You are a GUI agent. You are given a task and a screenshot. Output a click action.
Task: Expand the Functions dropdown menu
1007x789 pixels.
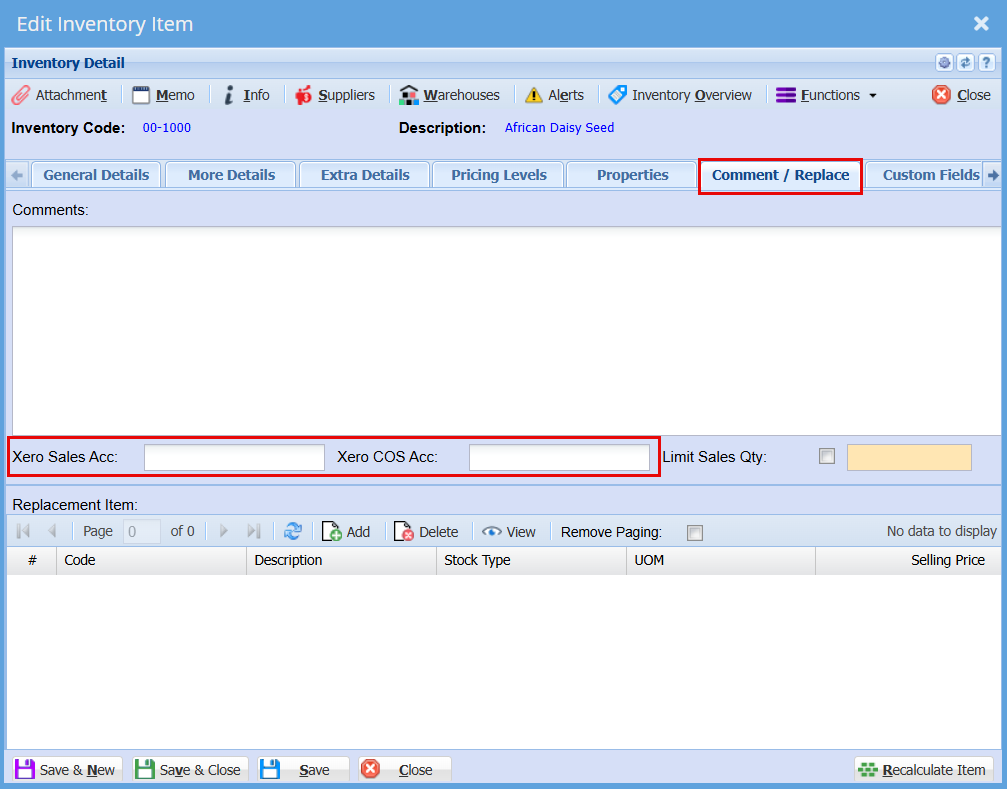(826, 95)
